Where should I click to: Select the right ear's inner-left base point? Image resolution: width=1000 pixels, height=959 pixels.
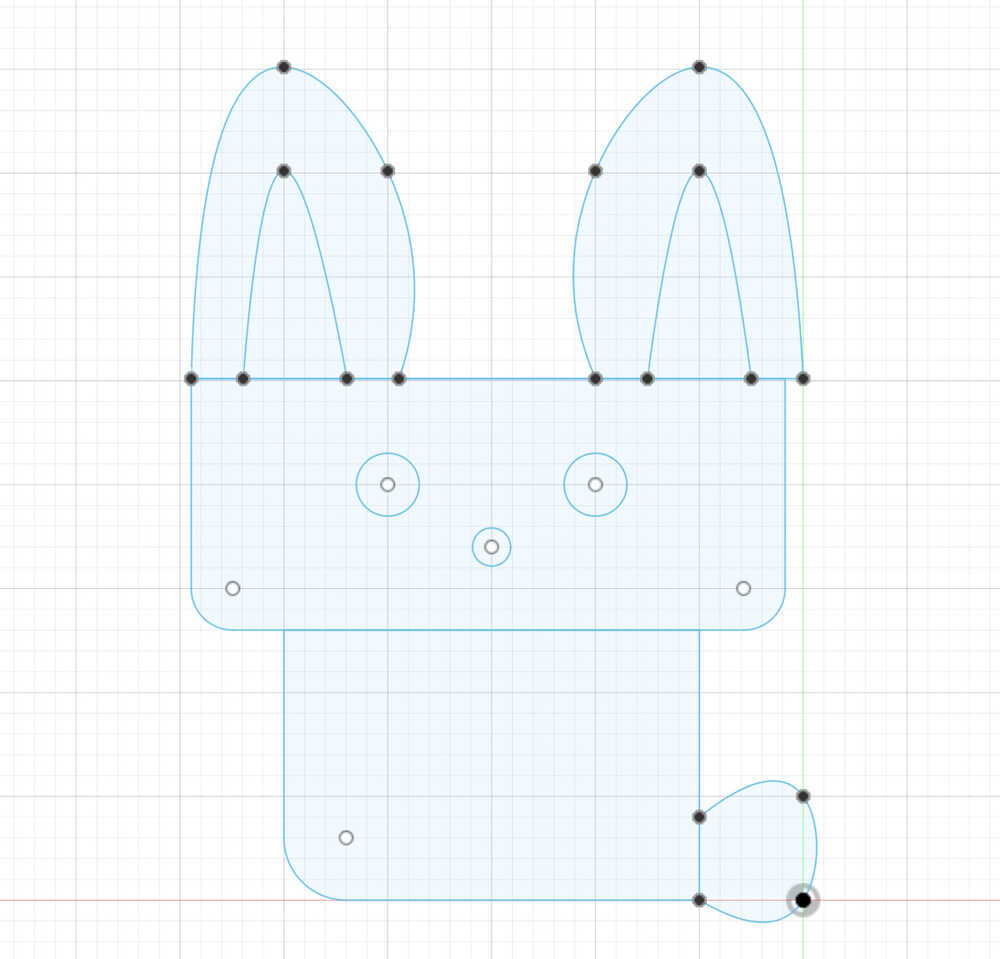point(647,379)
